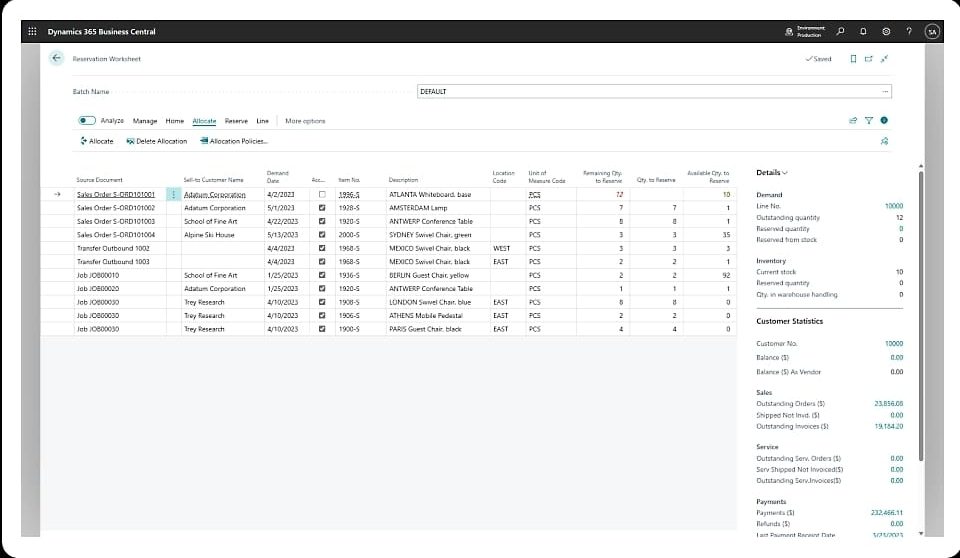Open row menu for Sales Order S-ORD101001

[173, 194]
